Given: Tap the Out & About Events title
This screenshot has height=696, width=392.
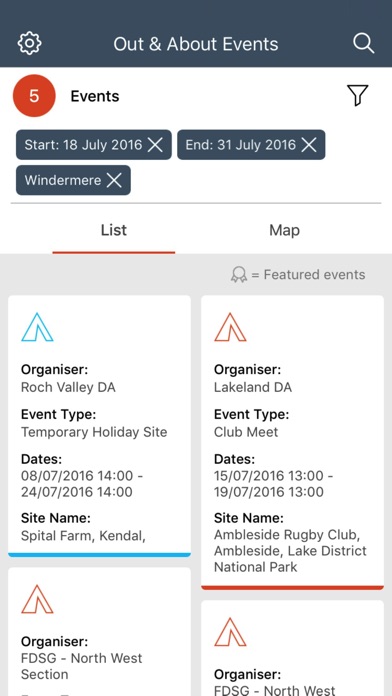Looking at the screenshot, I should (196, 44).
